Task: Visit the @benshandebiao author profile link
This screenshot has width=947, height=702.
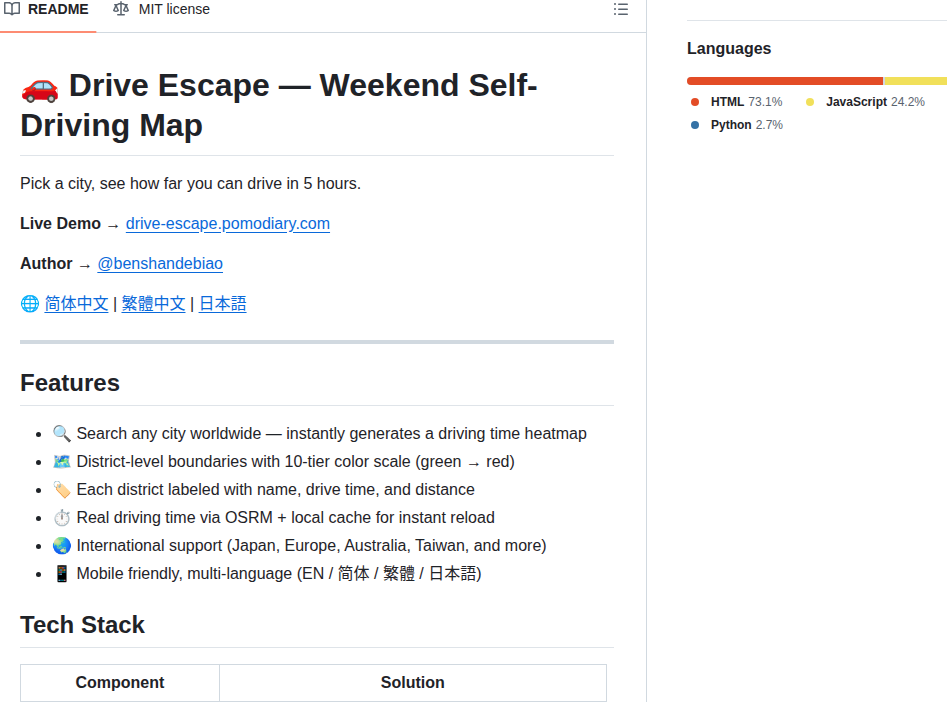Action: tap(160, 263)
